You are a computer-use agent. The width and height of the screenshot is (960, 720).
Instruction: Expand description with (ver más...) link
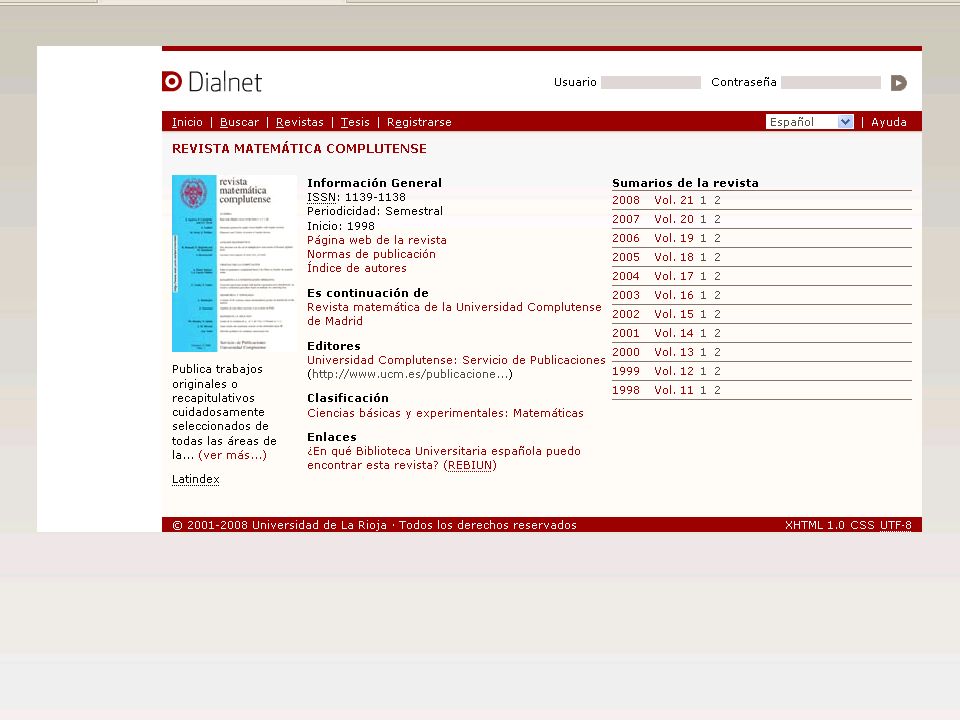coord(232,455)
